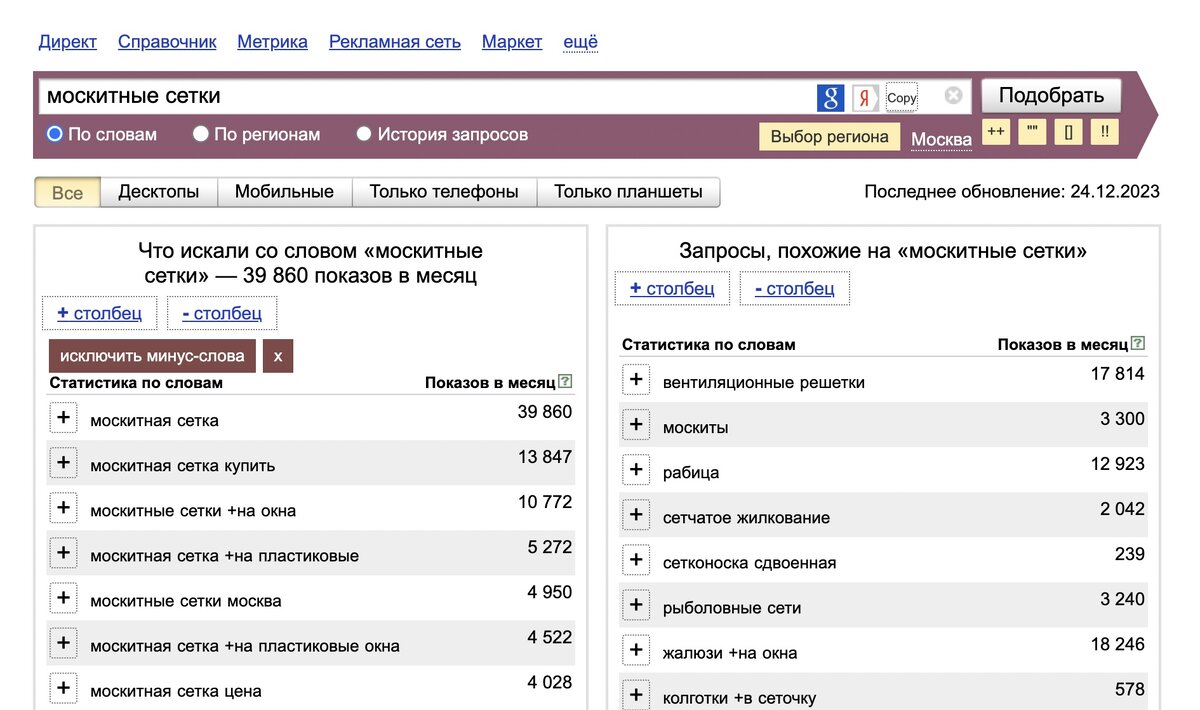Switch to the Все device tab
Image resolution: width=1200 pixels, height=710 pixels.
[x=67, y=192]
